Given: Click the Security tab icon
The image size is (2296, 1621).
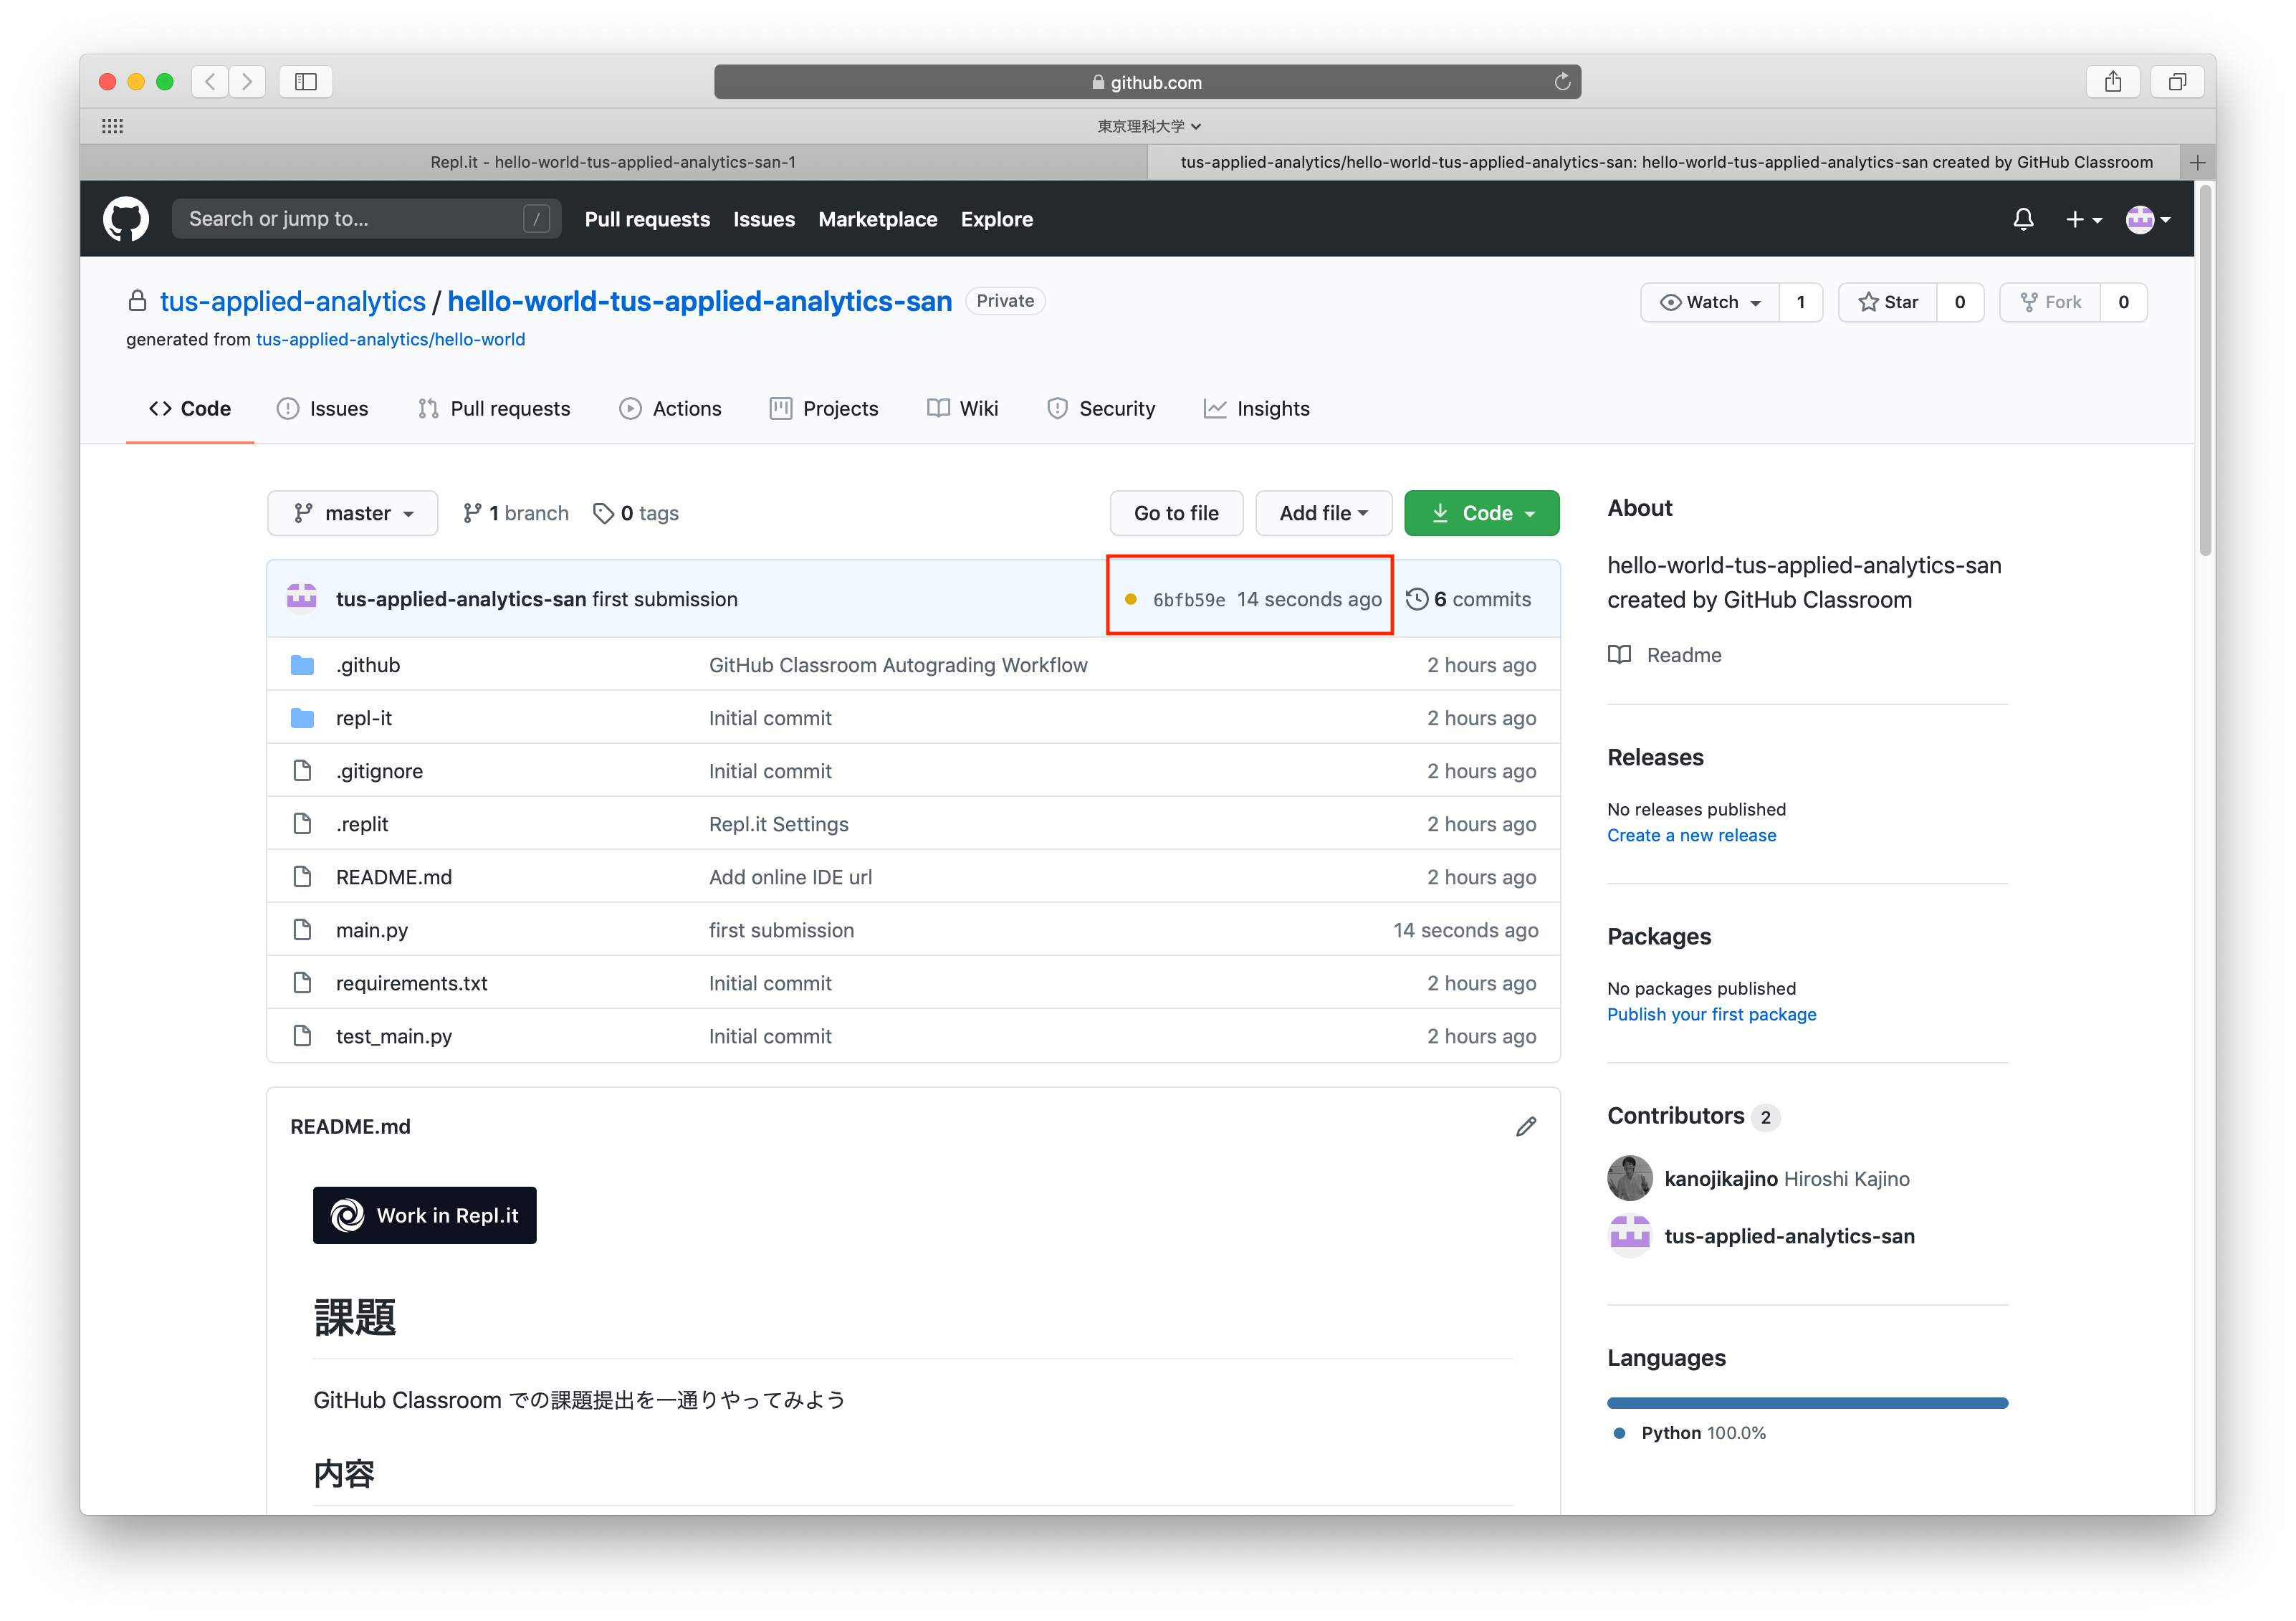Looking at the screenshot, I should (1056, 408).
